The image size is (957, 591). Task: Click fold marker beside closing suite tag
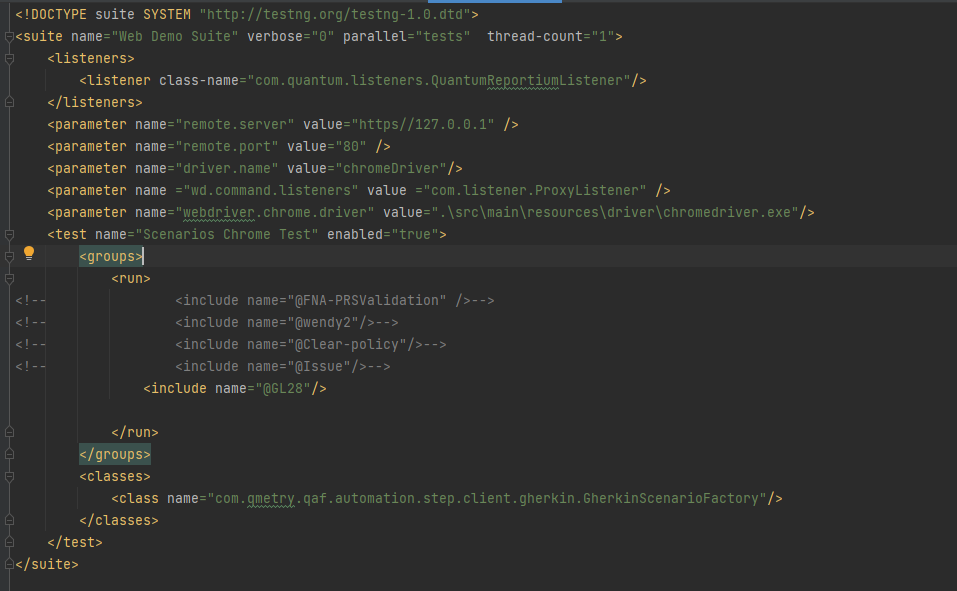pyautogui.click(x=9, y=564)
